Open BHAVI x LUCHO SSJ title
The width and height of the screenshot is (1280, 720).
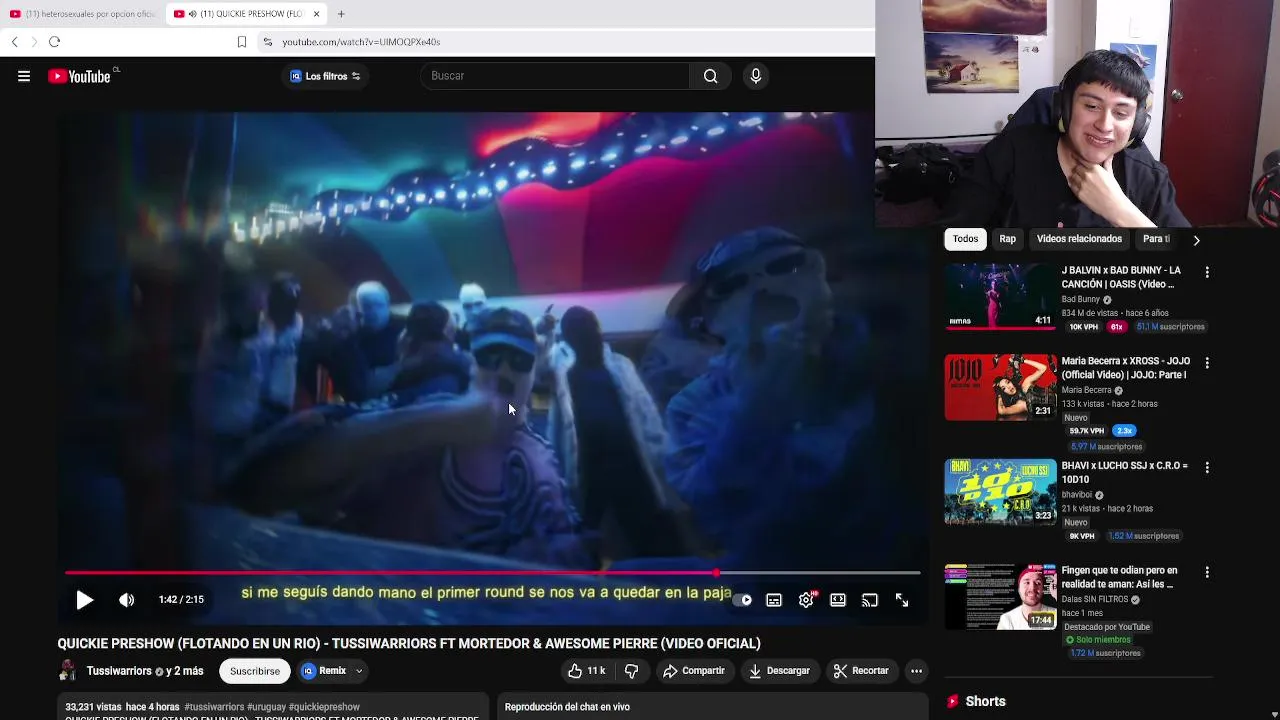1125,472
